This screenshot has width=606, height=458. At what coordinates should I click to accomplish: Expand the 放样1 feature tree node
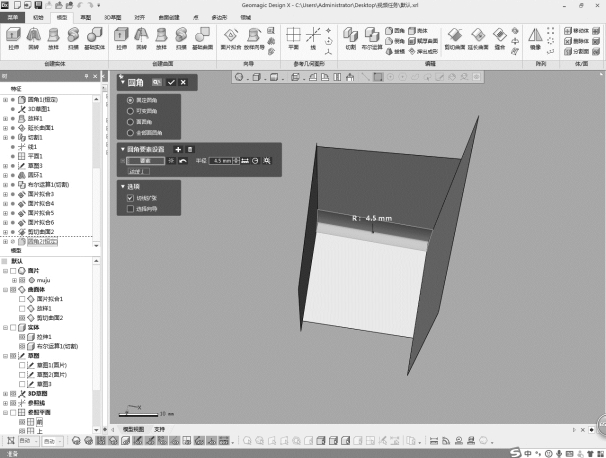(4, 117)
